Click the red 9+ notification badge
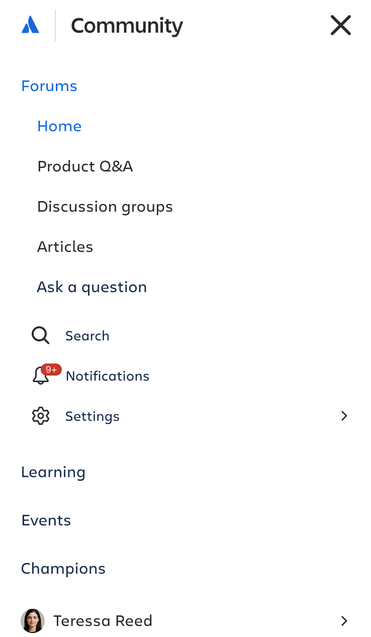Image resolution: width=371 pixels, height=637 pixels. click(51, 369)
